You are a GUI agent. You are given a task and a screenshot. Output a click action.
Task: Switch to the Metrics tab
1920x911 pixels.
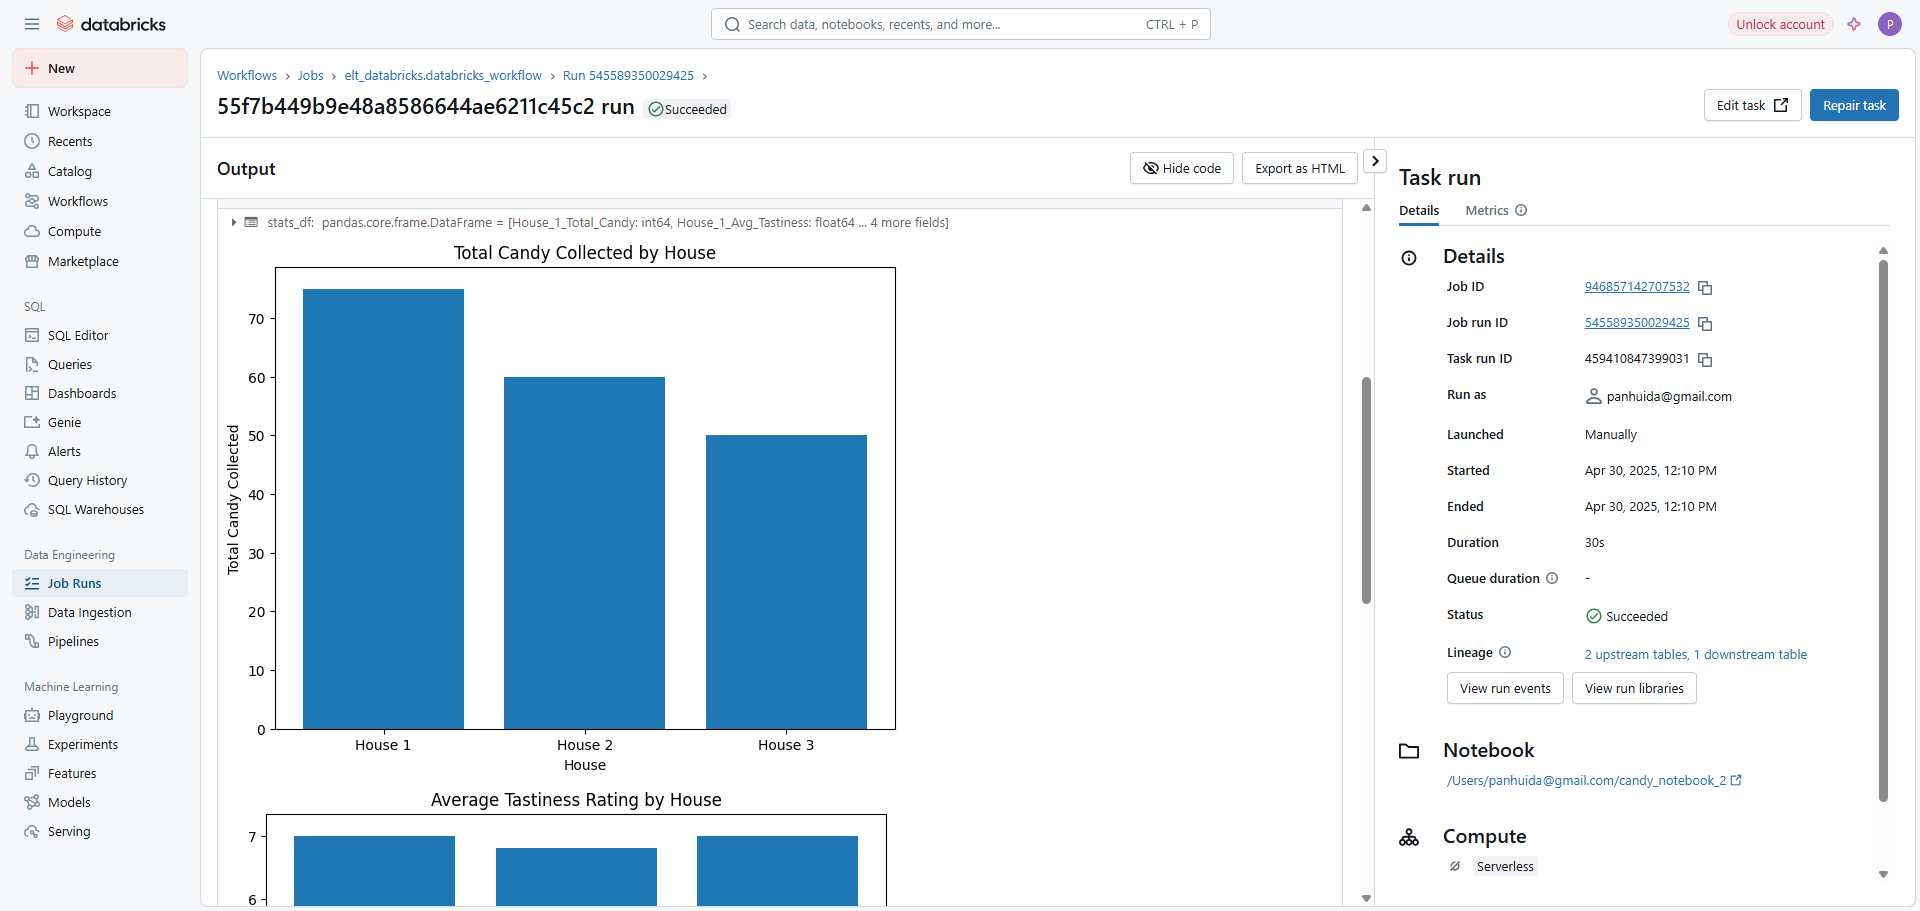(x=1487, y=210)
